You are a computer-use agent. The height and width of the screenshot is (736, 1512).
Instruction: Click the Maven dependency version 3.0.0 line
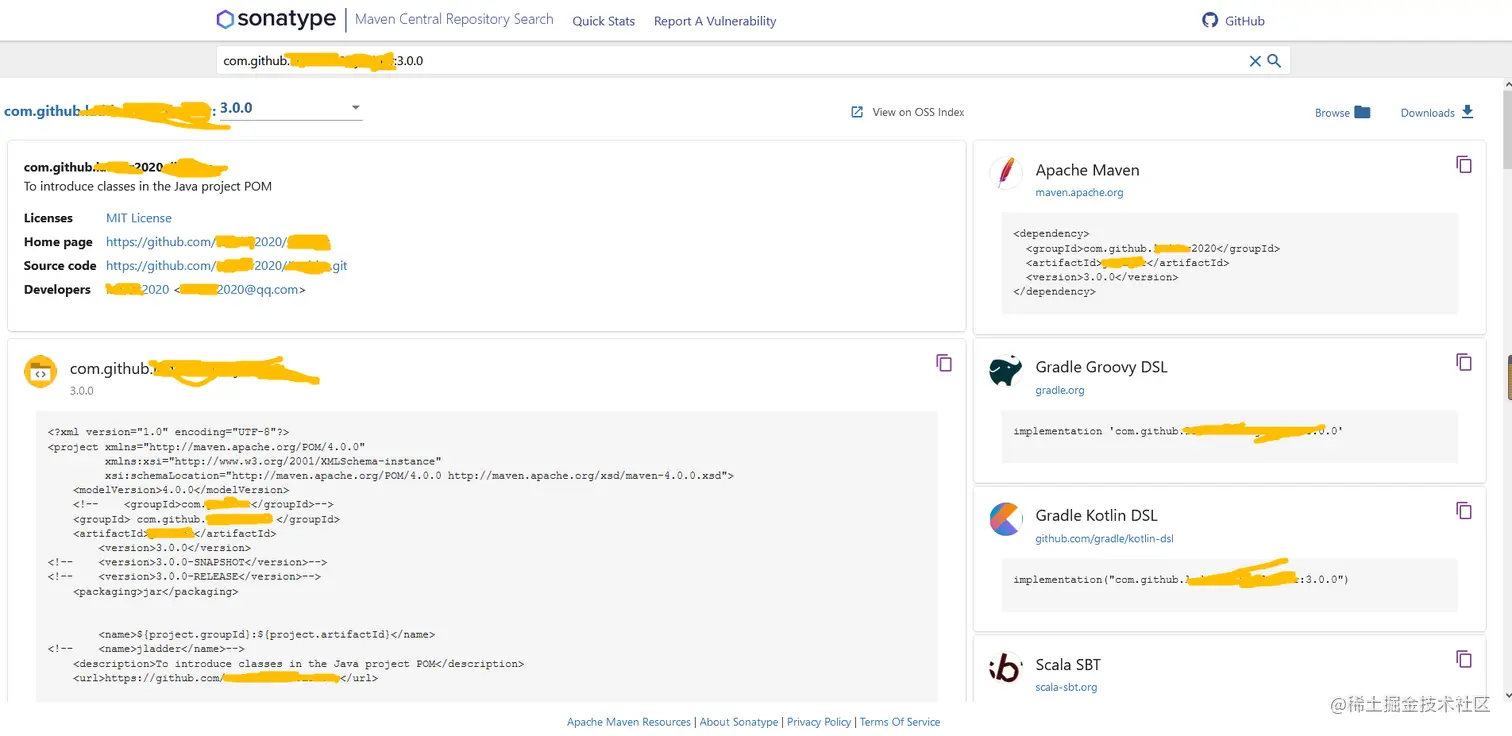pos(1102,277)
